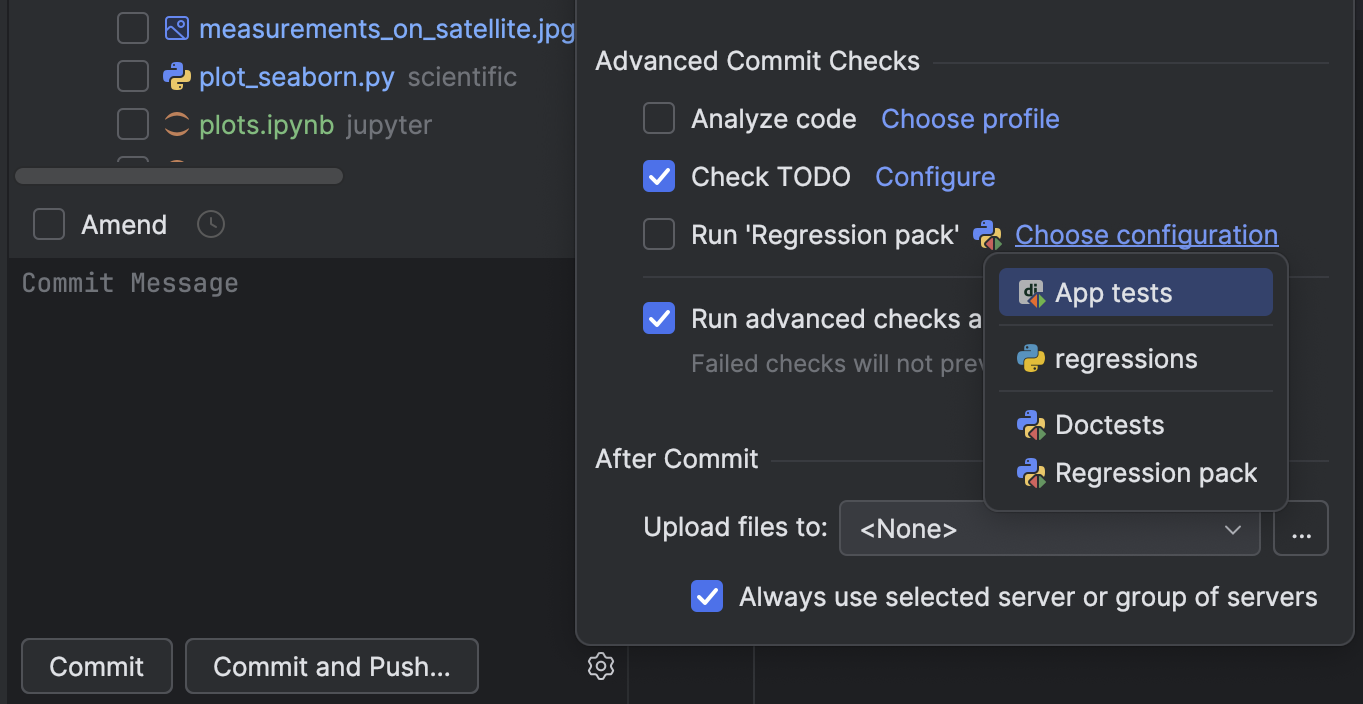This screenshot has height=704, width=1363.
Task: Select Doctests from the configuration list
Action: click(1109, 425)
